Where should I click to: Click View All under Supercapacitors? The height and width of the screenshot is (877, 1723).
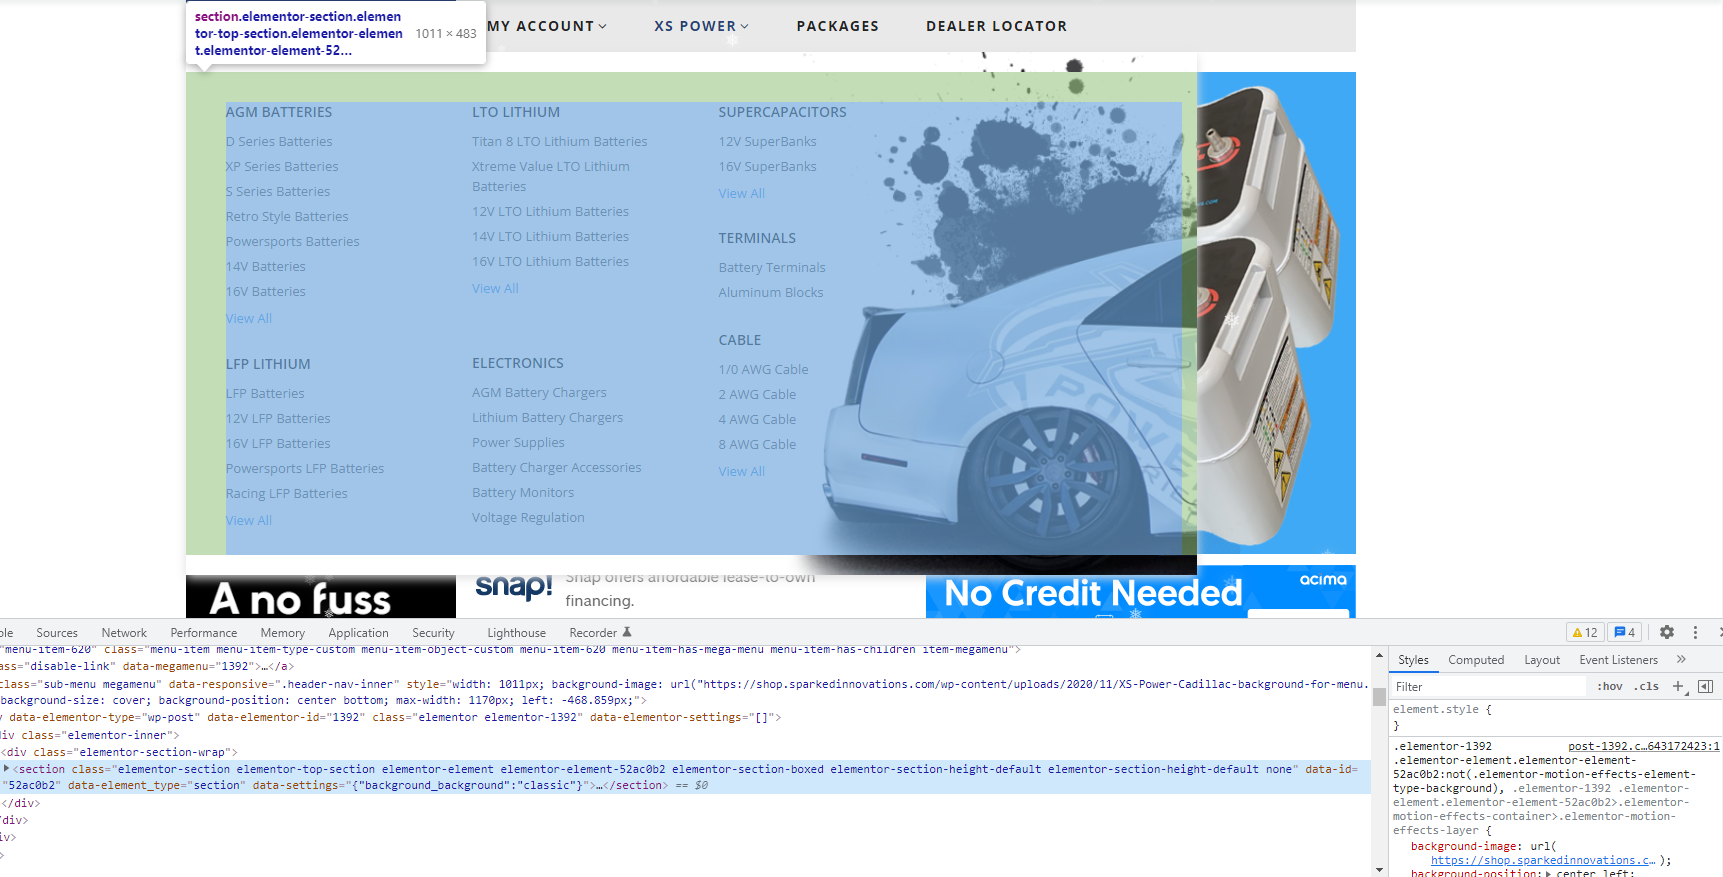click(x=741, y=194)
